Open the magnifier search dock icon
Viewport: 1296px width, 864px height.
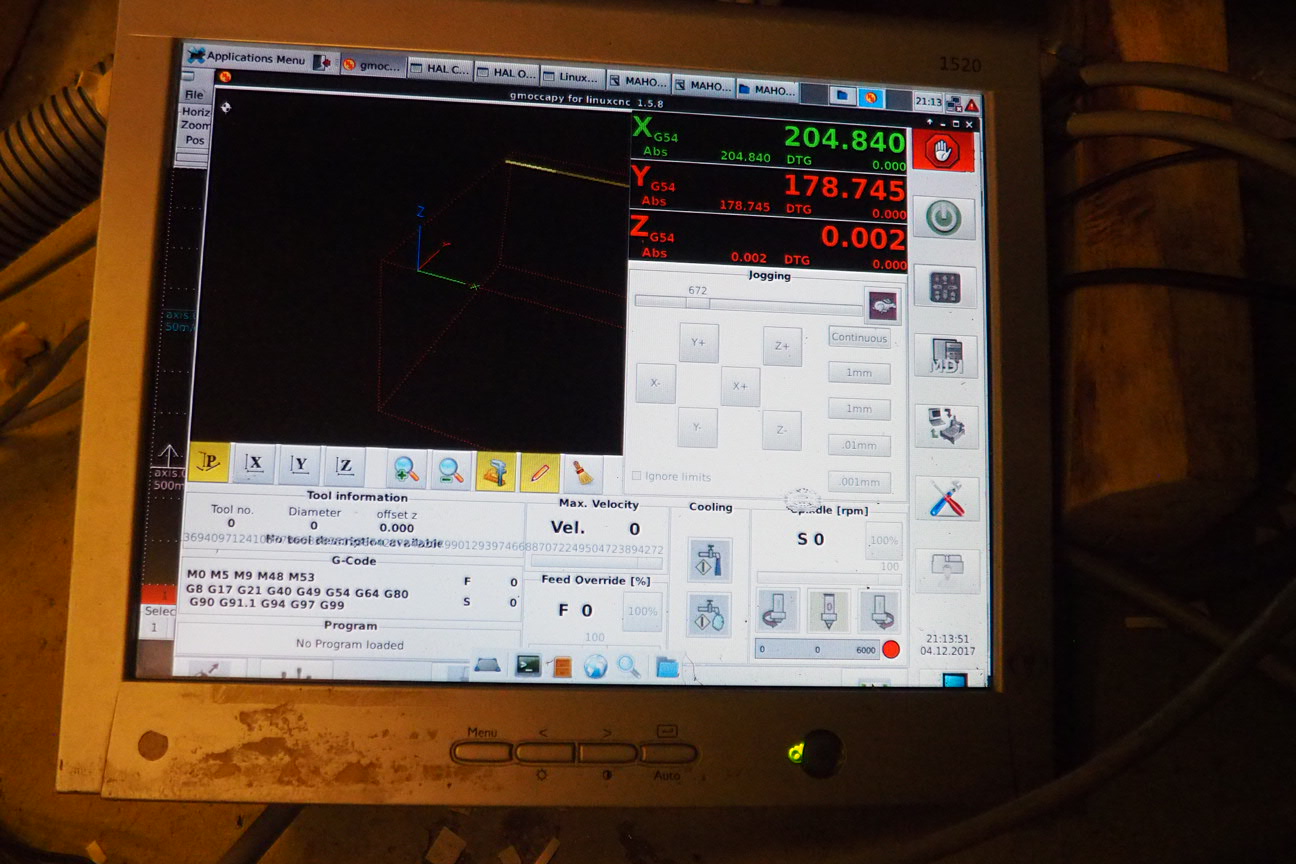click(x=629, y=666)
